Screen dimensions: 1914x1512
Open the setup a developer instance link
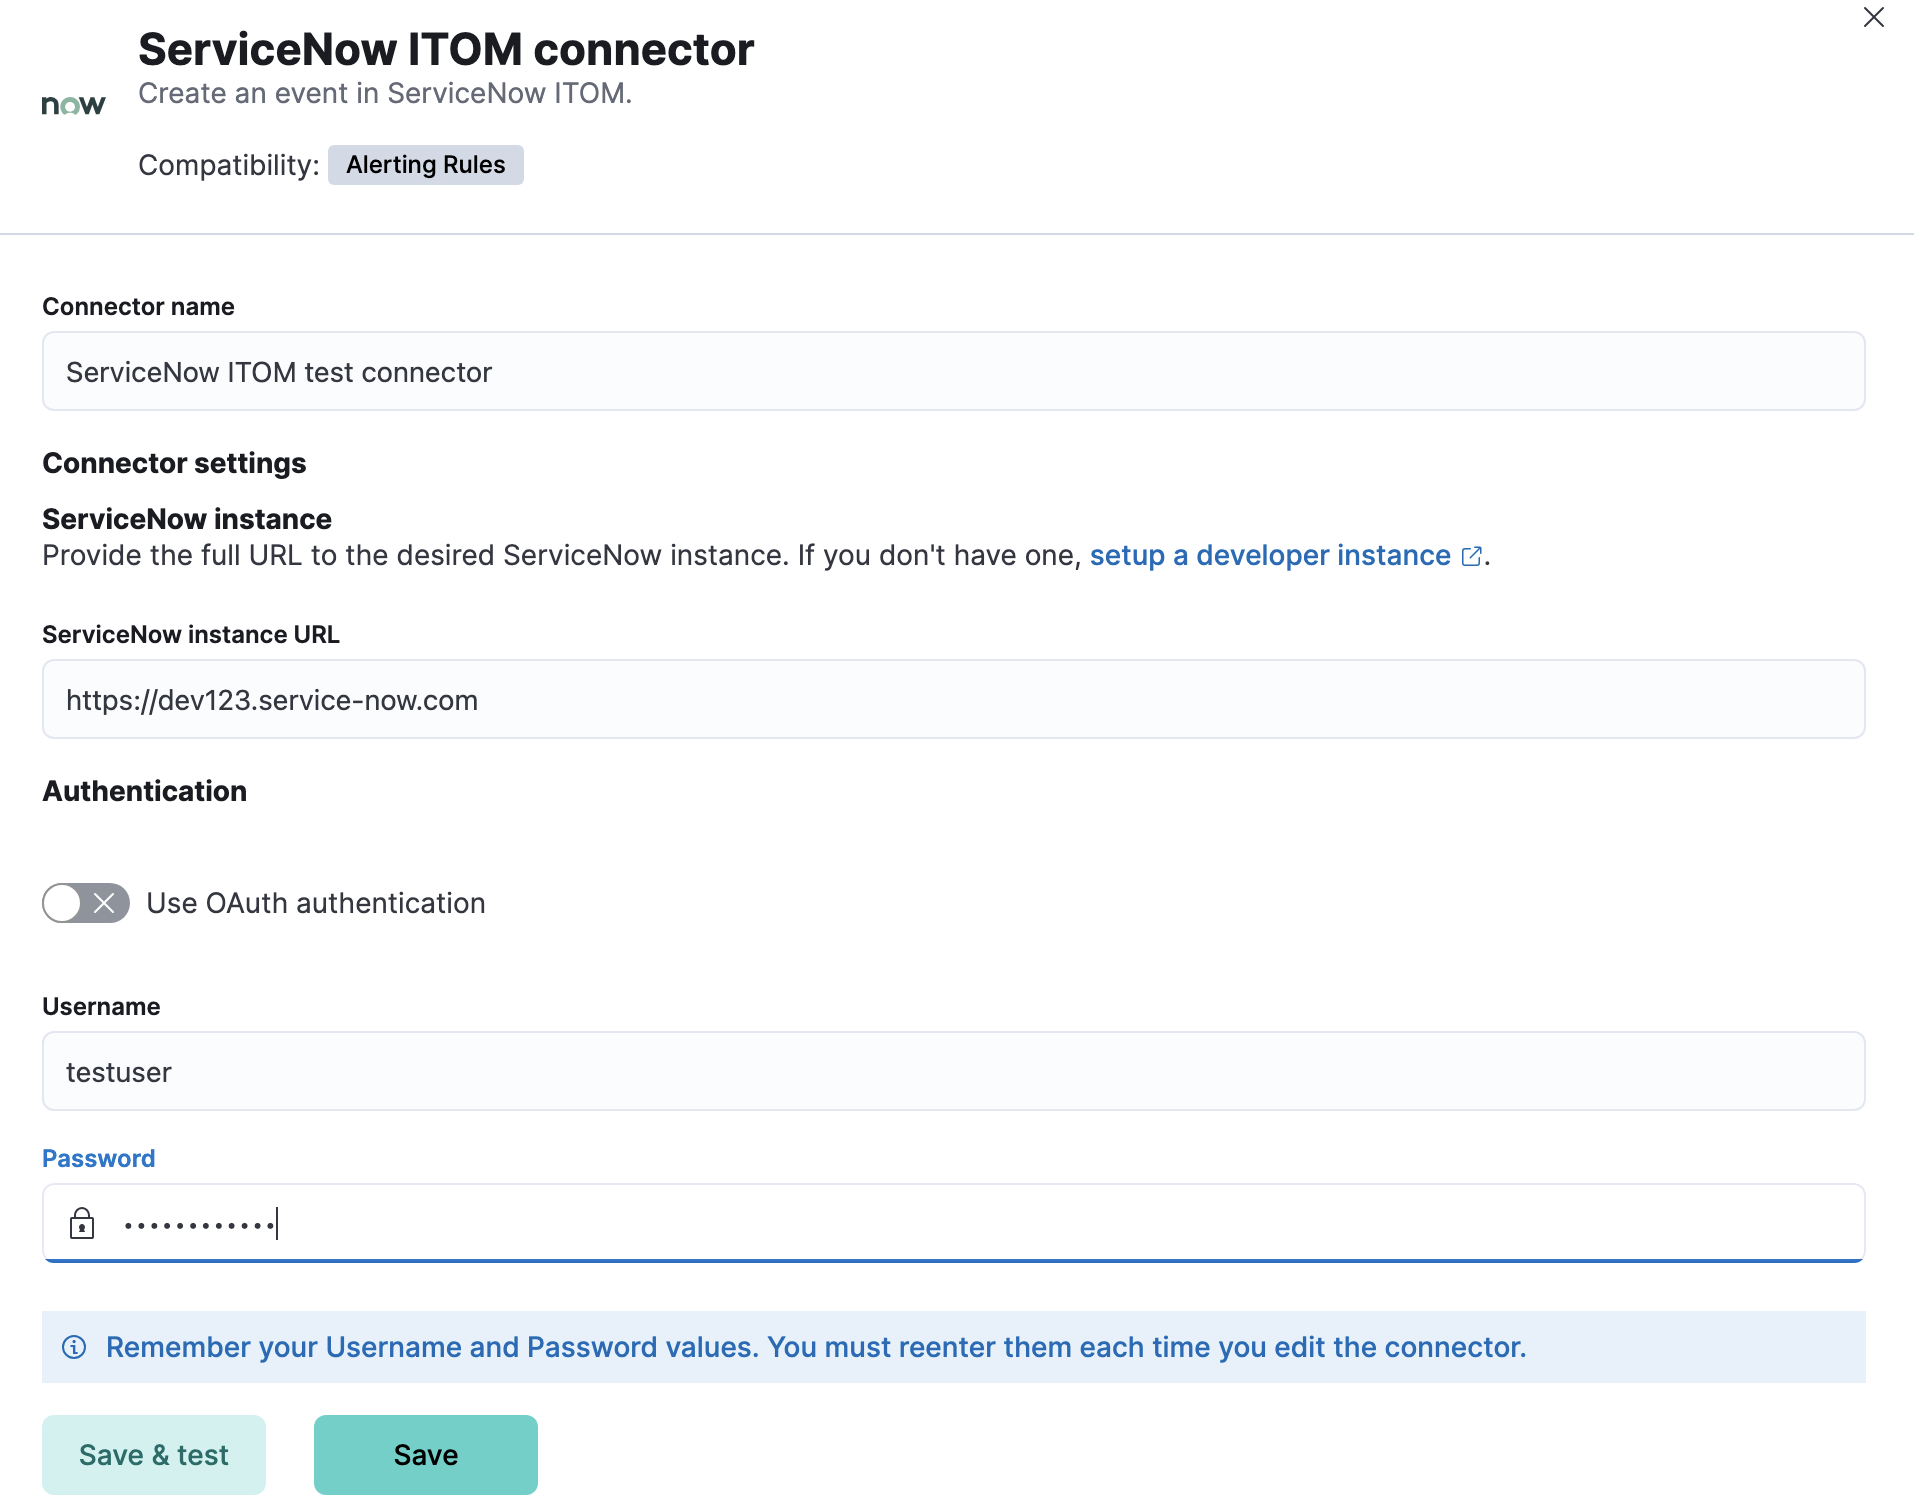1270,556
